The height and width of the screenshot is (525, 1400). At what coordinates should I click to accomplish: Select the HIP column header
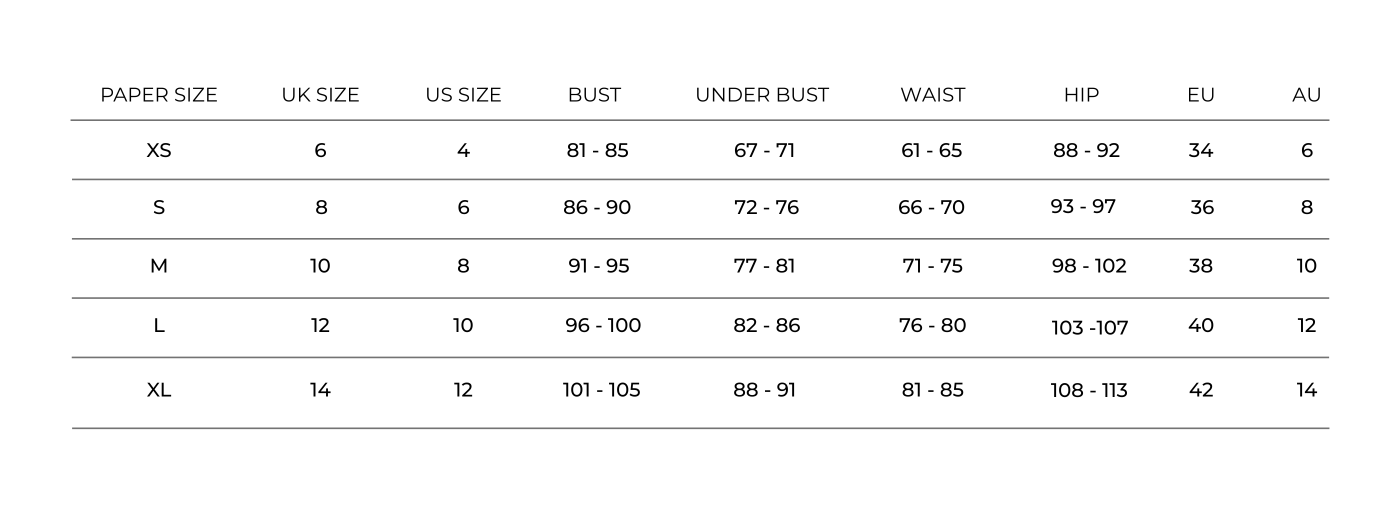1081,95
